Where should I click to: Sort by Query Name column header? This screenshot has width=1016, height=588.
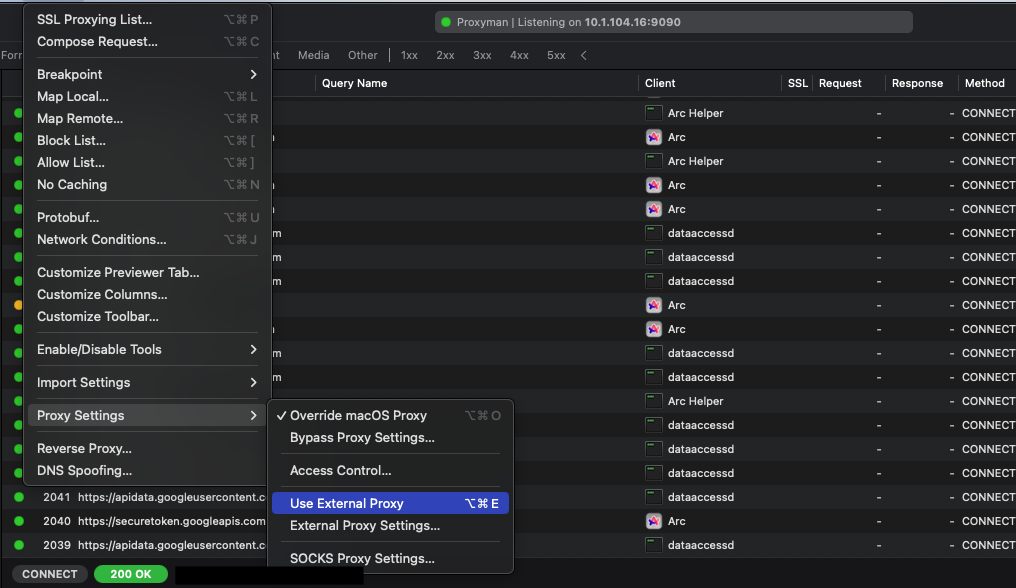tap(354, 84)
